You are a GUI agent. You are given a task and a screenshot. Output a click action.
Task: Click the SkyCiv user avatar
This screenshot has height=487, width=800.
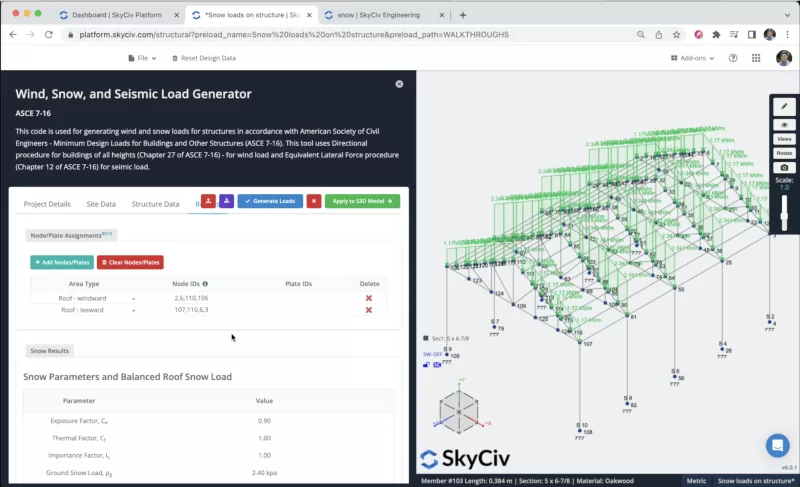click(784, 58)
